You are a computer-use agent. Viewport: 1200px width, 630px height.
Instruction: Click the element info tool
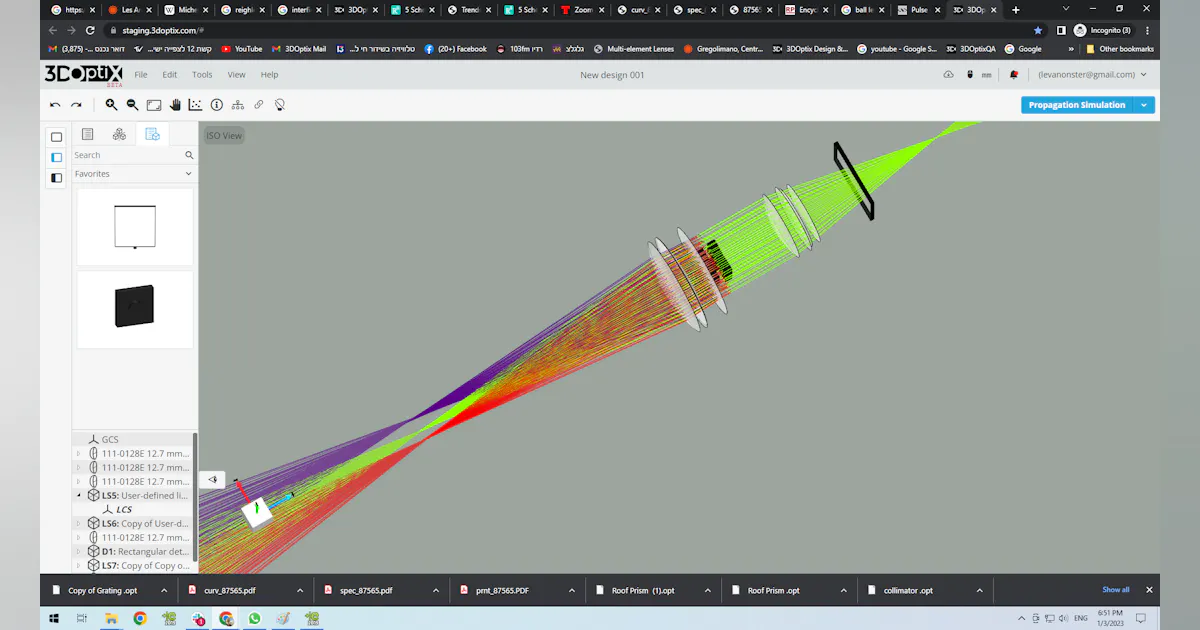[x=216, y=104]
